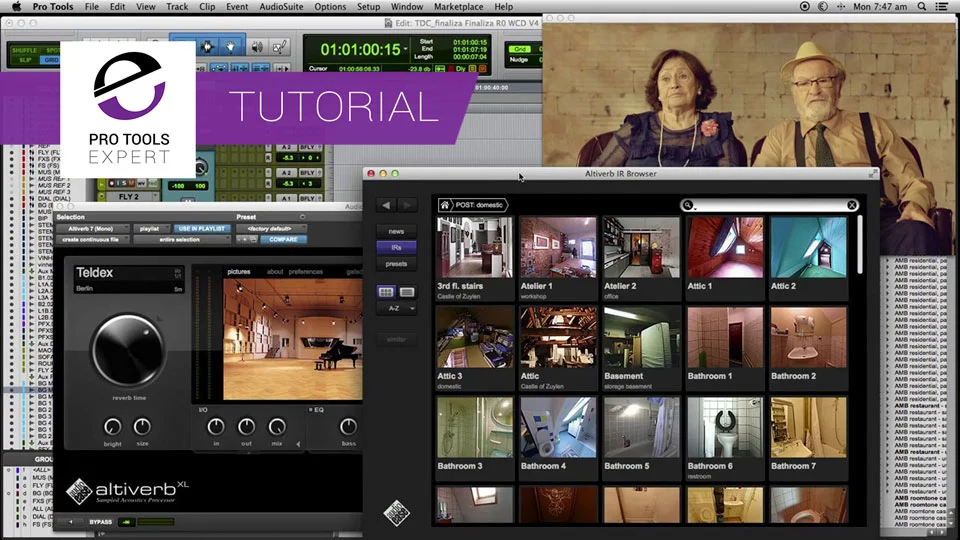Image resolution: width=960 pixels, height=540 pixels.
Task: Click the bright knob
Action: 113,426
